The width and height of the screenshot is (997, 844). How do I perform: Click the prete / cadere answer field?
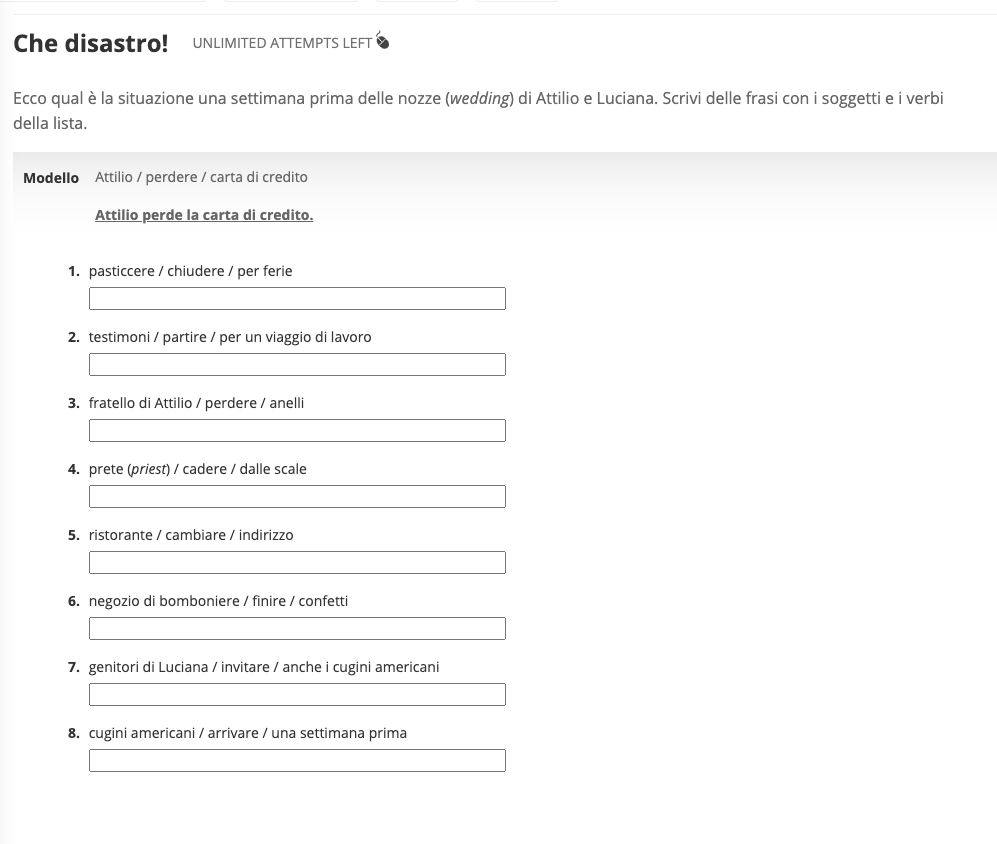(x=297, y=497)
